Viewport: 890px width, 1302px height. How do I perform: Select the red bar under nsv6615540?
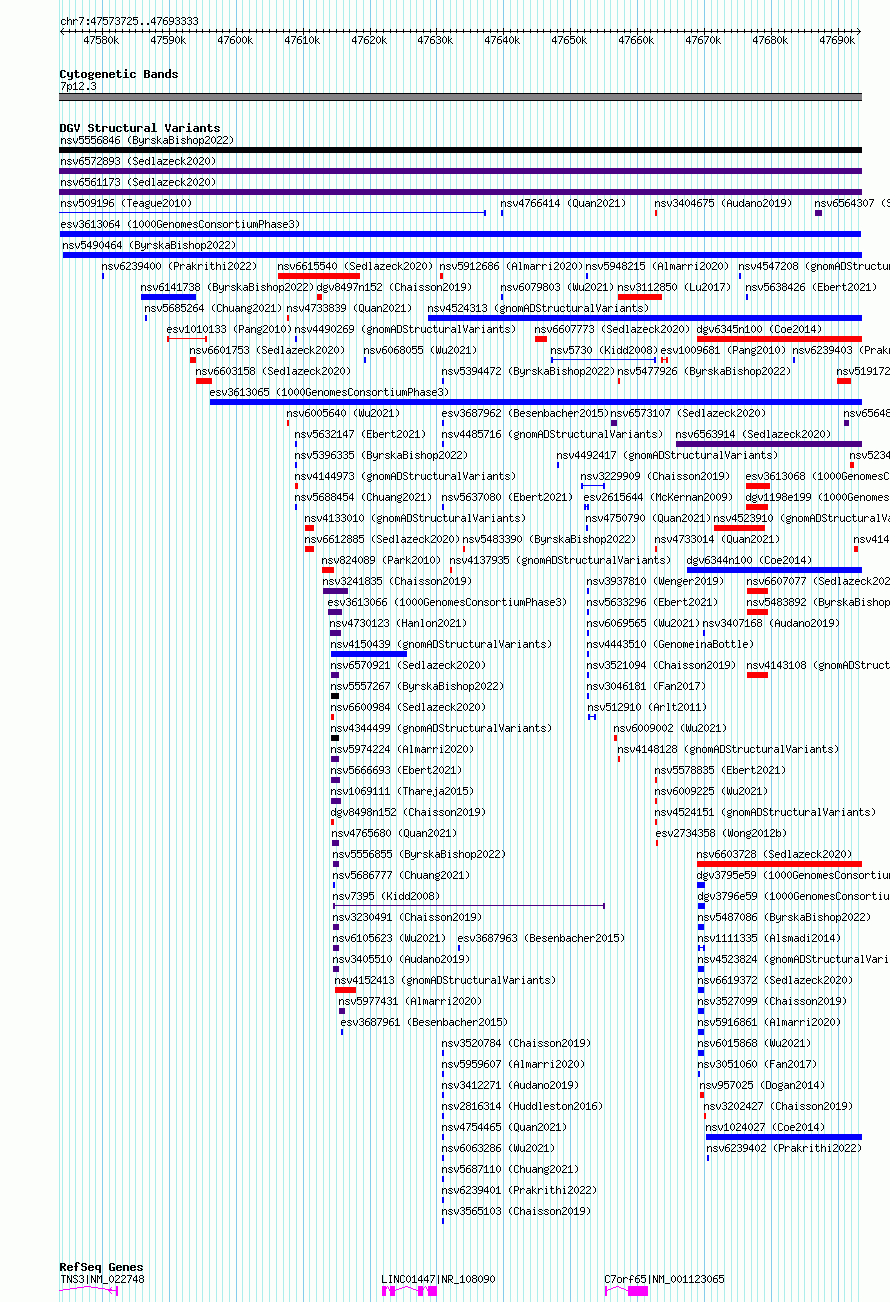coord(318,276)
